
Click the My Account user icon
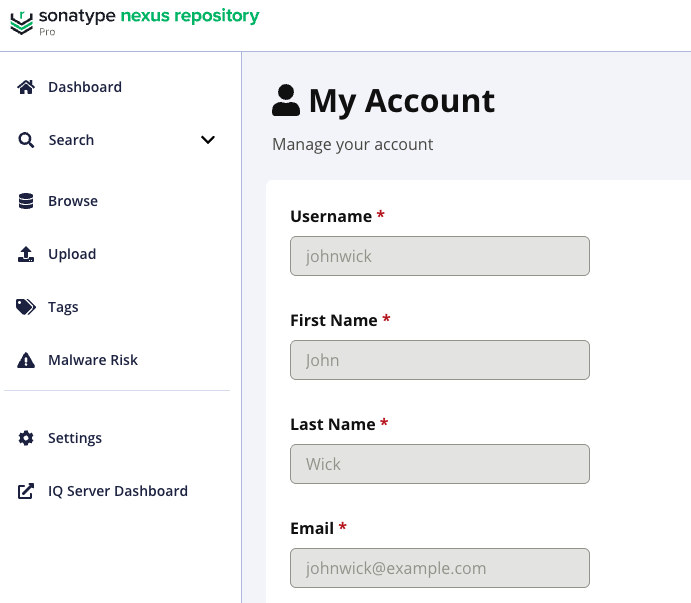coord(286,100)
